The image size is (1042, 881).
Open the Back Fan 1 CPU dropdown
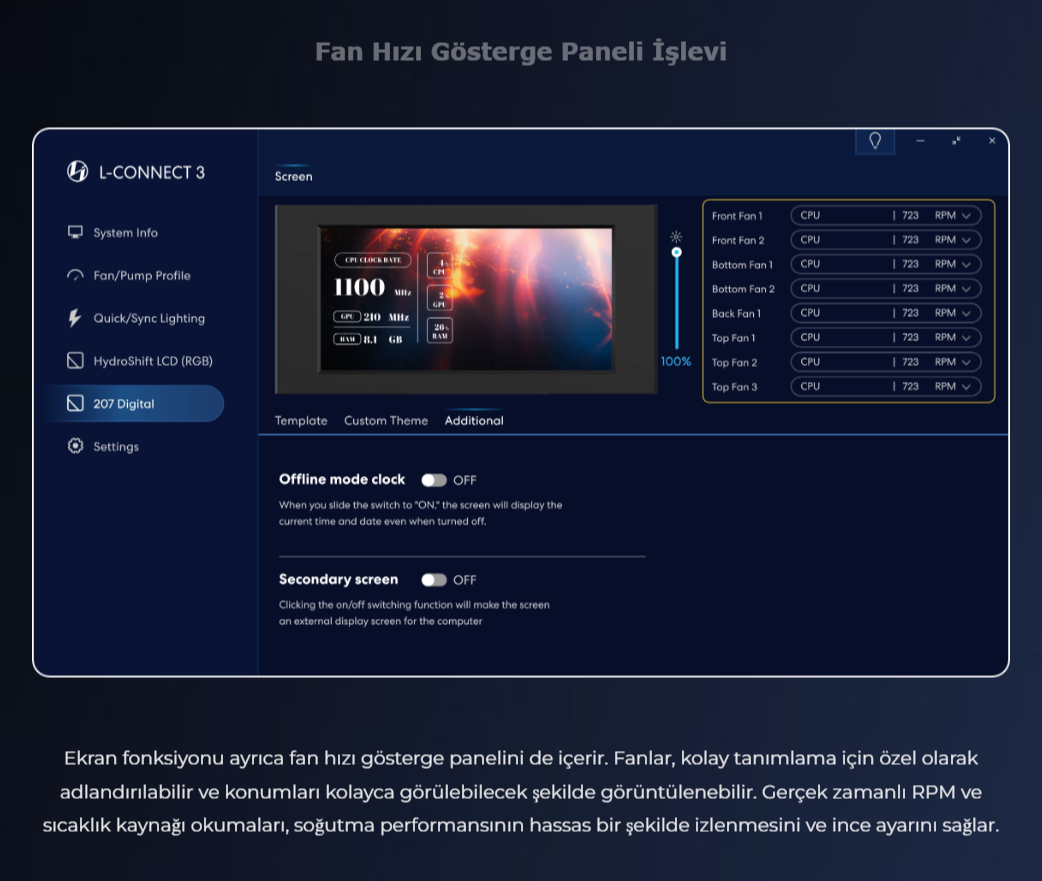[886, 313]
